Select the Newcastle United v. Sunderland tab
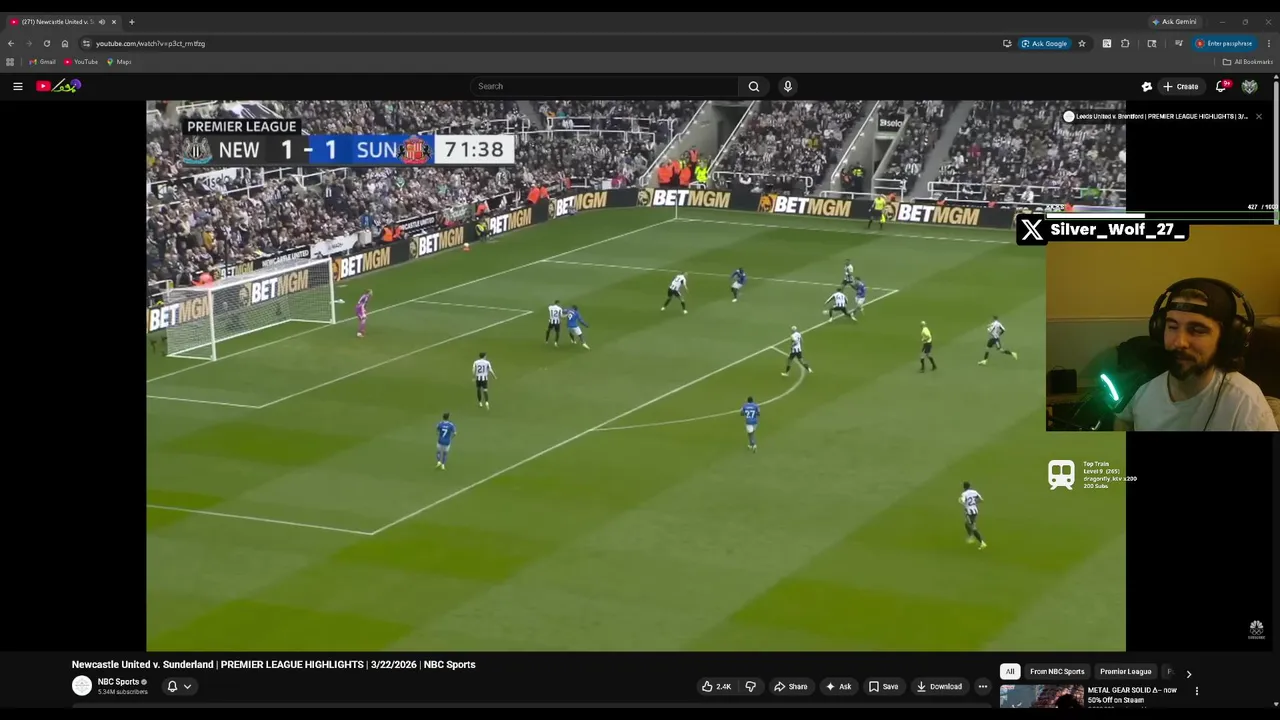 pyautogui.click(x=57, y=21)
